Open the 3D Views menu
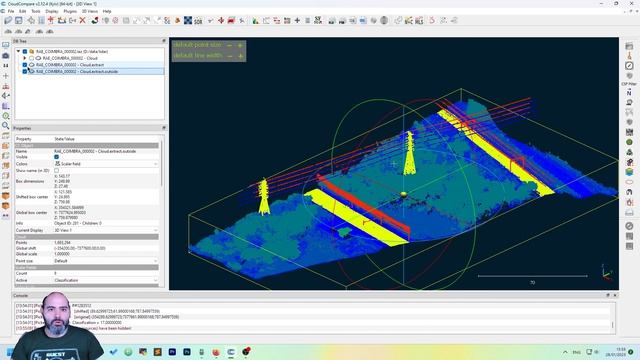The width and height of the screenshot is (640, 360). [90, 11]
